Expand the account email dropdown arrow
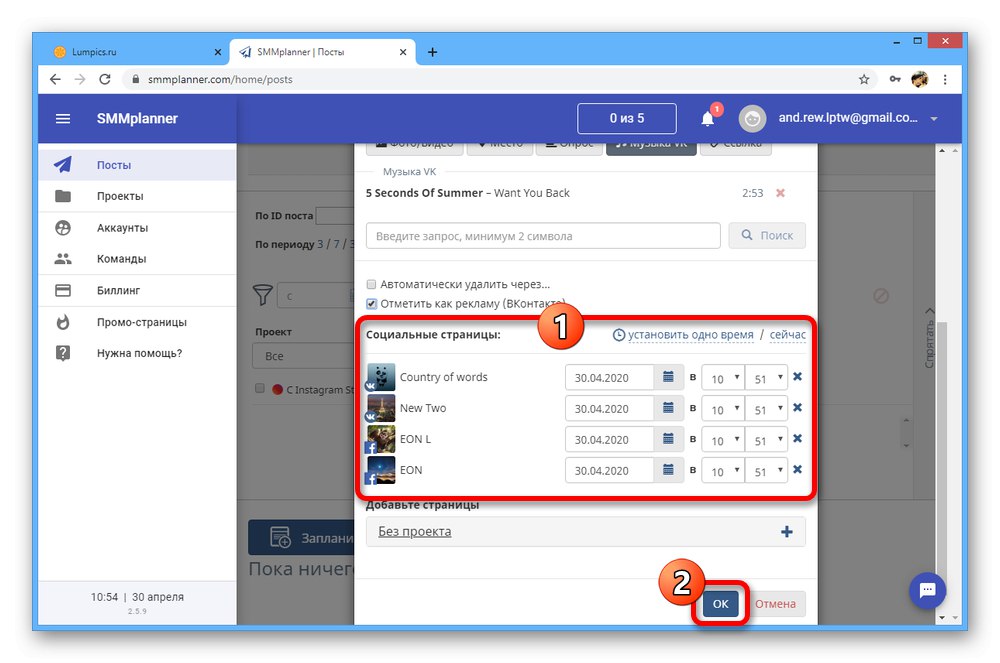Screen dimensions: 1000x663 coord(934,119)
